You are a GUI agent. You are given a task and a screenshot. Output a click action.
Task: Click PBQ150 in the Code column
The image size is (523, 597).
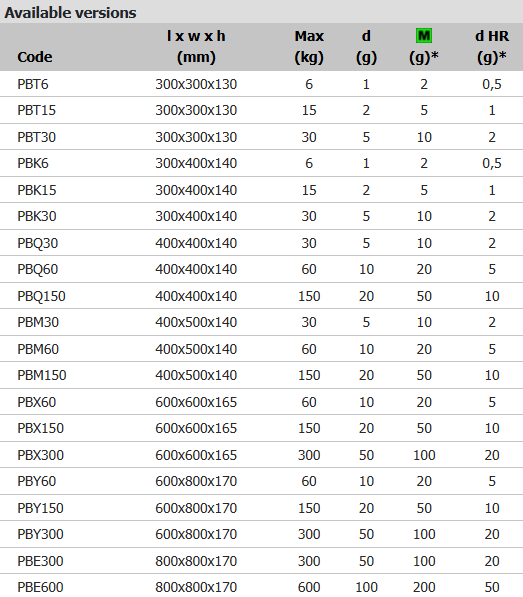(41, 296)
